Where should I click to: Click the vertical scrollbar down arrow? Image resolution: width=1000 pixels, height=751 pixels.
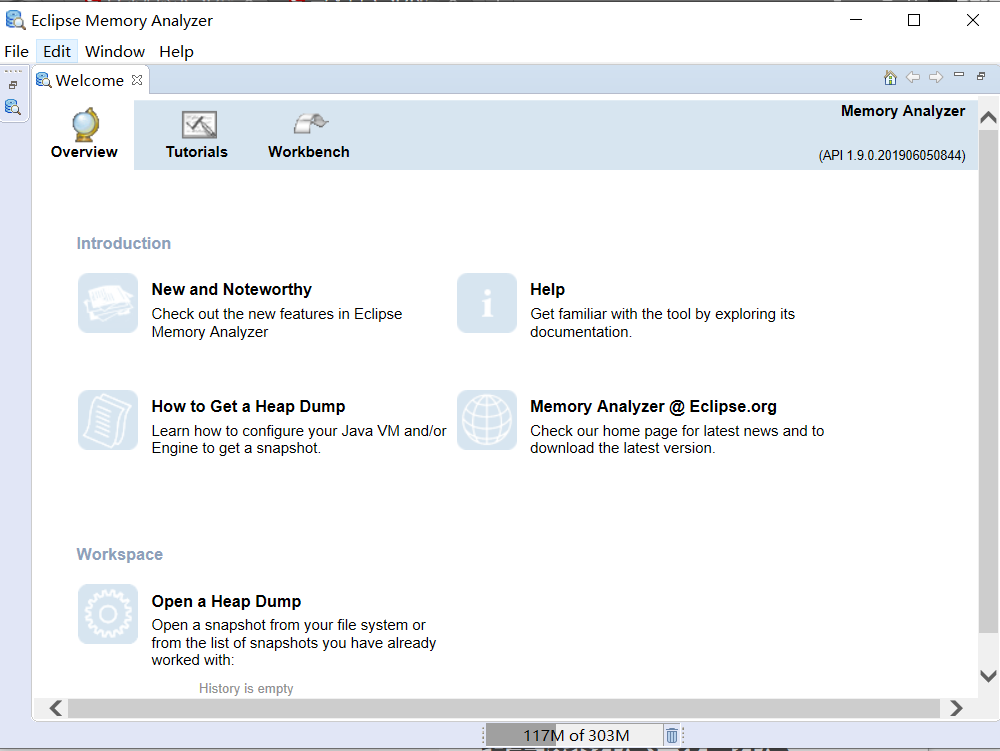988,676
